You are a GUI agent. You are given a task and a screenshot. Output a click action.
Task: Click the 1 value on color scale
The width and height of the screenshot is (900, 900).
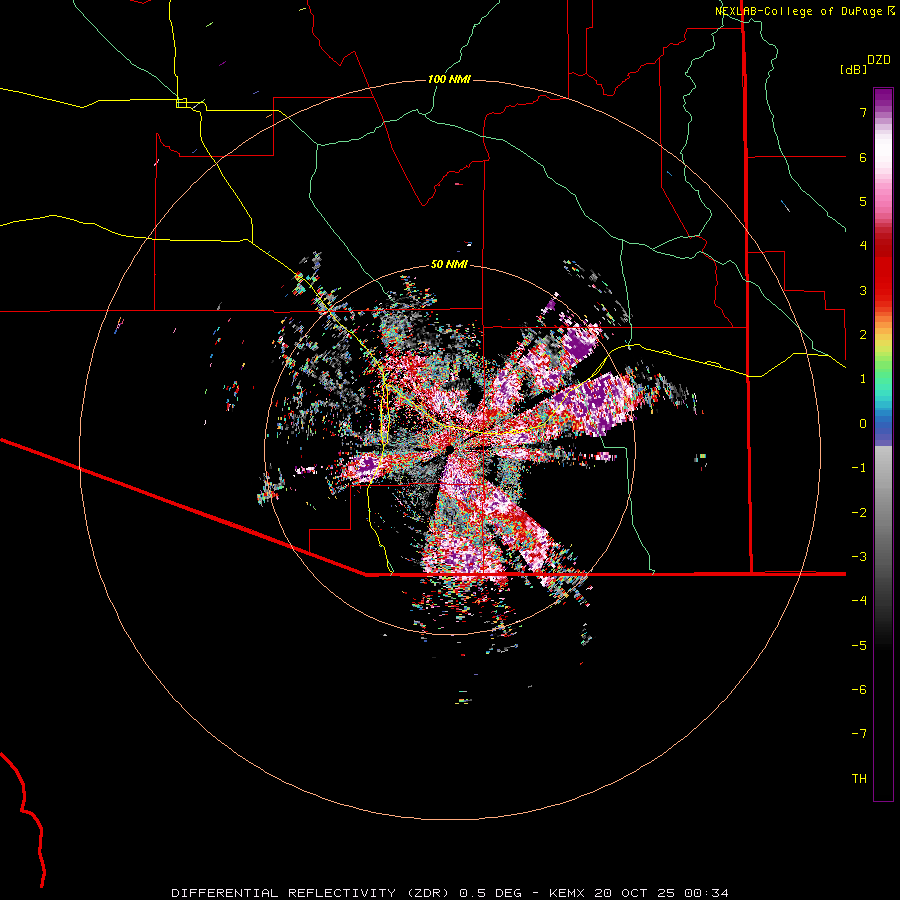[x=863, y=379]
